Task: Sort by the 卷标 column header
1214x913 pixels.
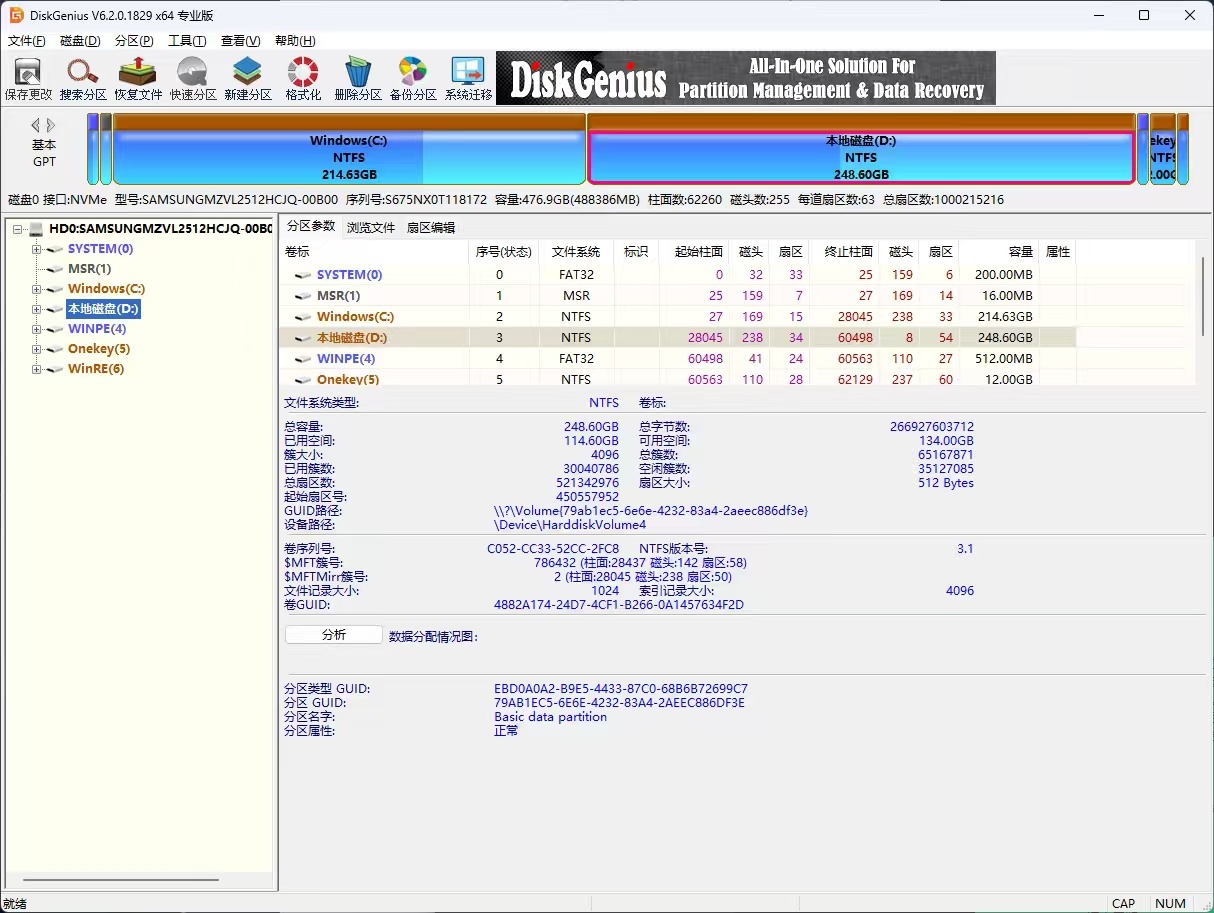Action: tap(374, 252)
